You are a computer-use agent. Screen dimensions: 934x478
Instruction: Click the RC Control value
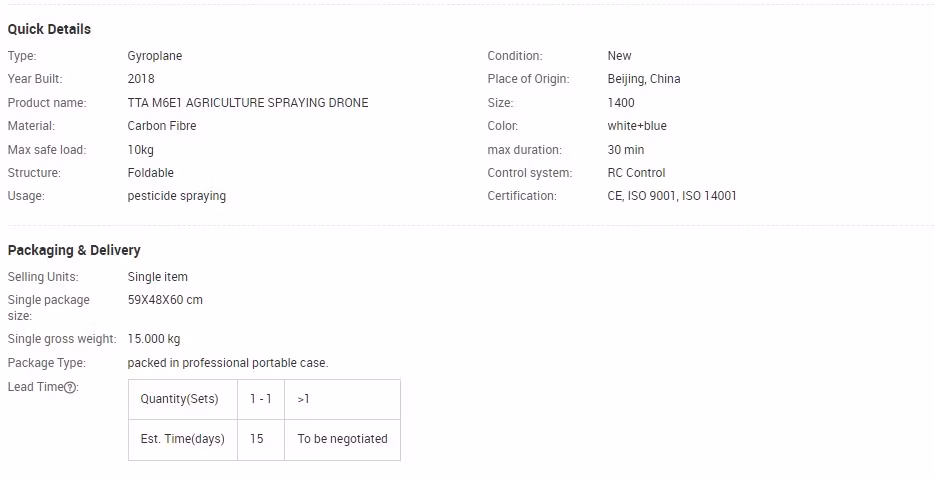click(x=636, y=173)
